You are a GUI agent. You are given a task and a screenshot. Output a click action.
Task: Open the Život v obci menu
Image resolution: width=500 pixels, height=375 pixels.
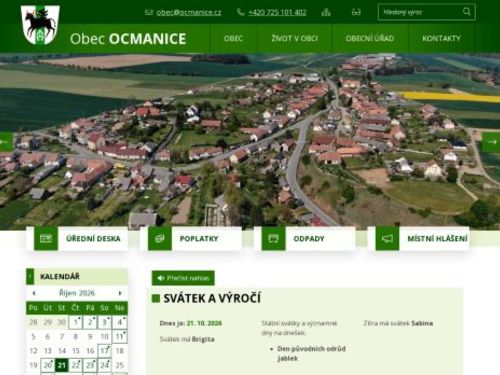point(294,38)
